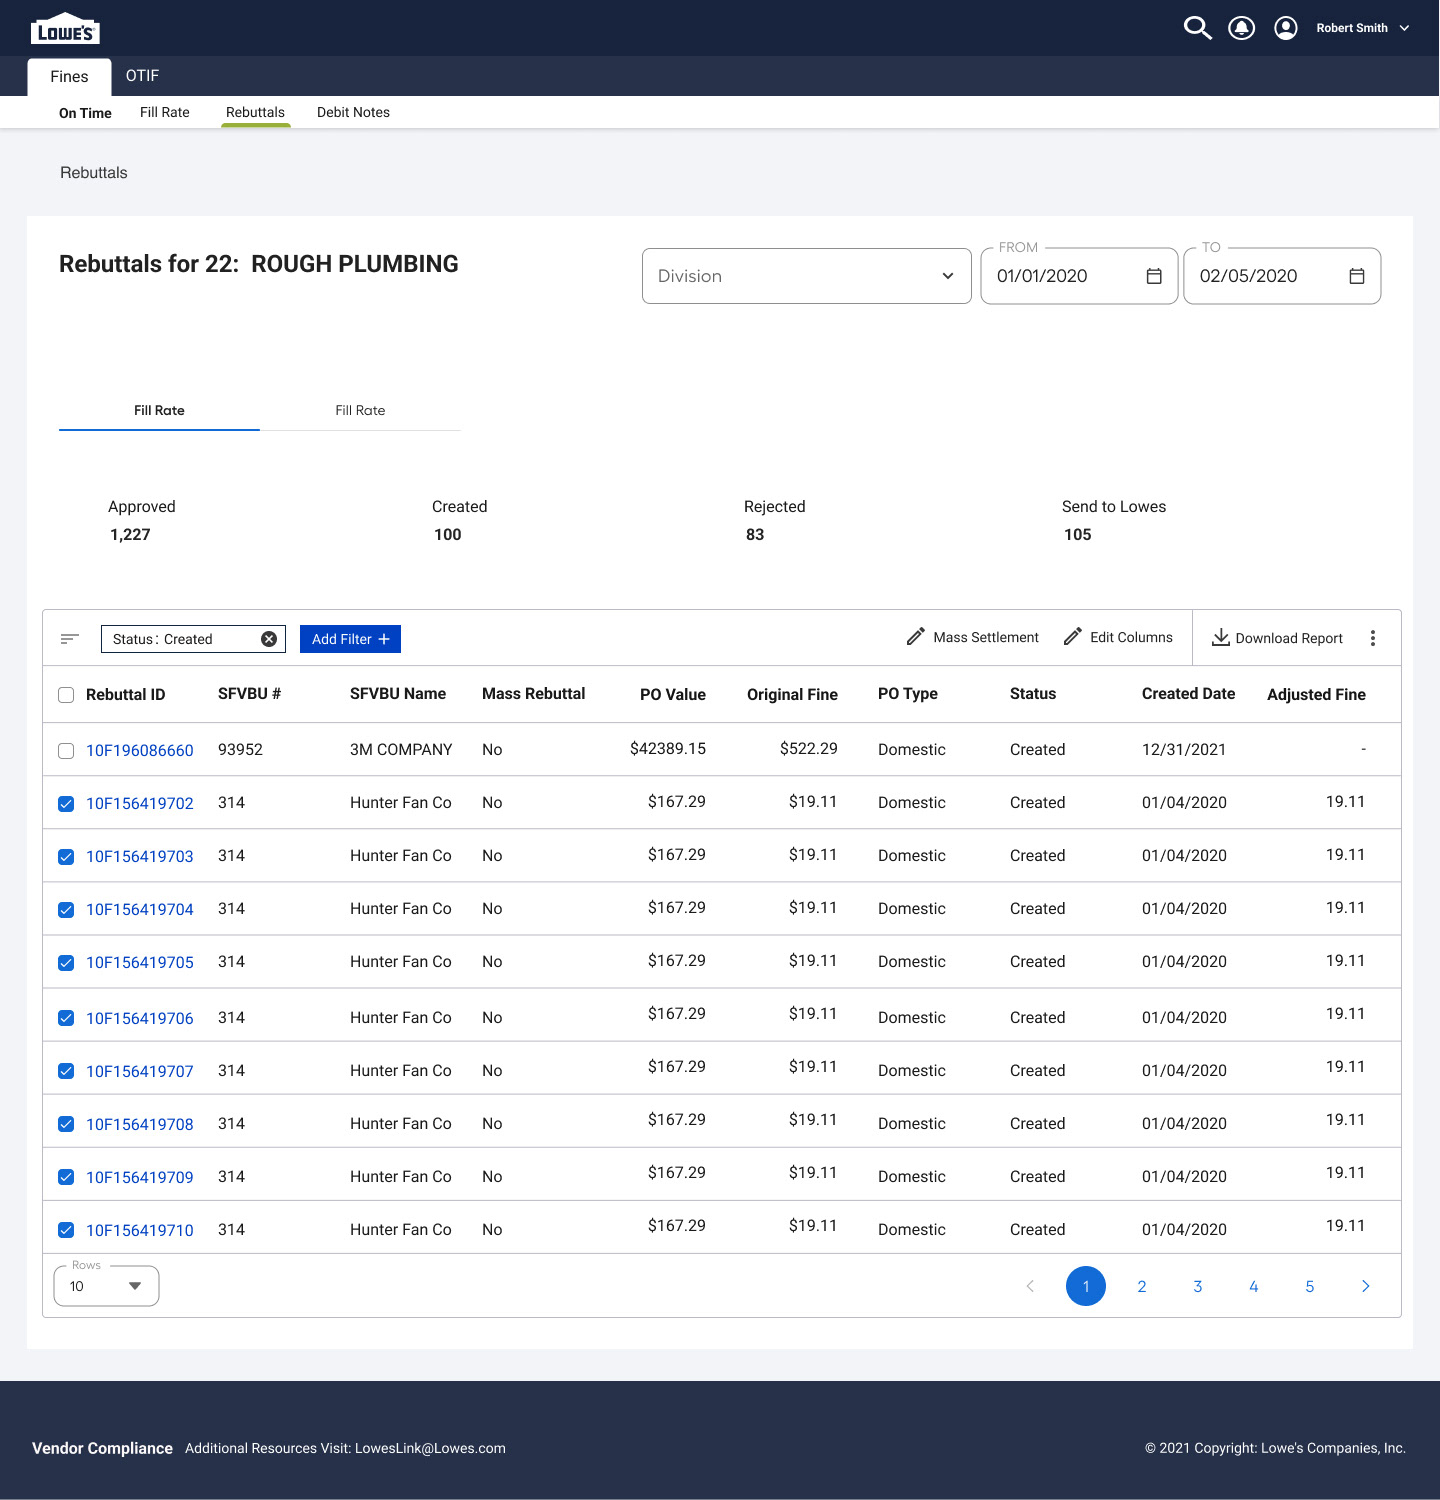Select page 1 in pagination
1440x1500 pixels.
pyautogui.click(x=1086, y=1286)
